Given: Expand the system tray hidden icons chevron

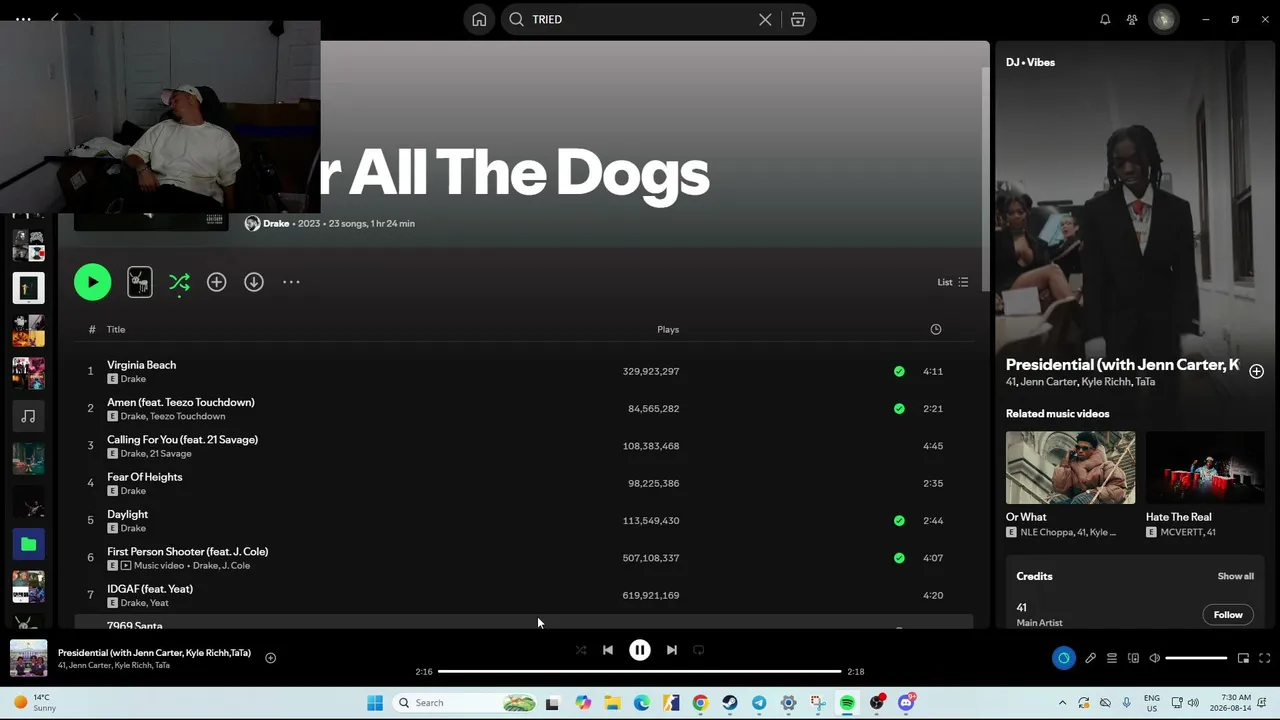Looking at the screenshot, I should click(x=1062, y=703).
